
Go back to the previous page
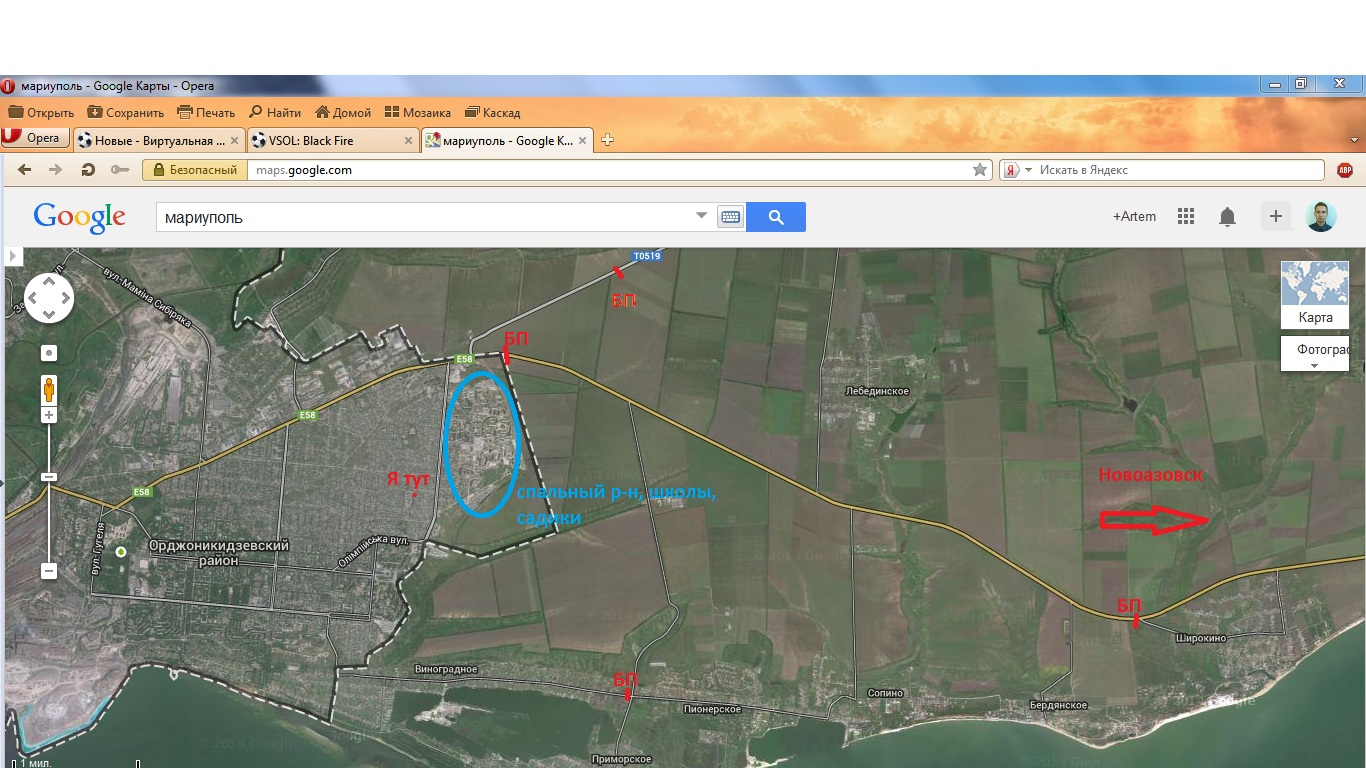(26, 170)
